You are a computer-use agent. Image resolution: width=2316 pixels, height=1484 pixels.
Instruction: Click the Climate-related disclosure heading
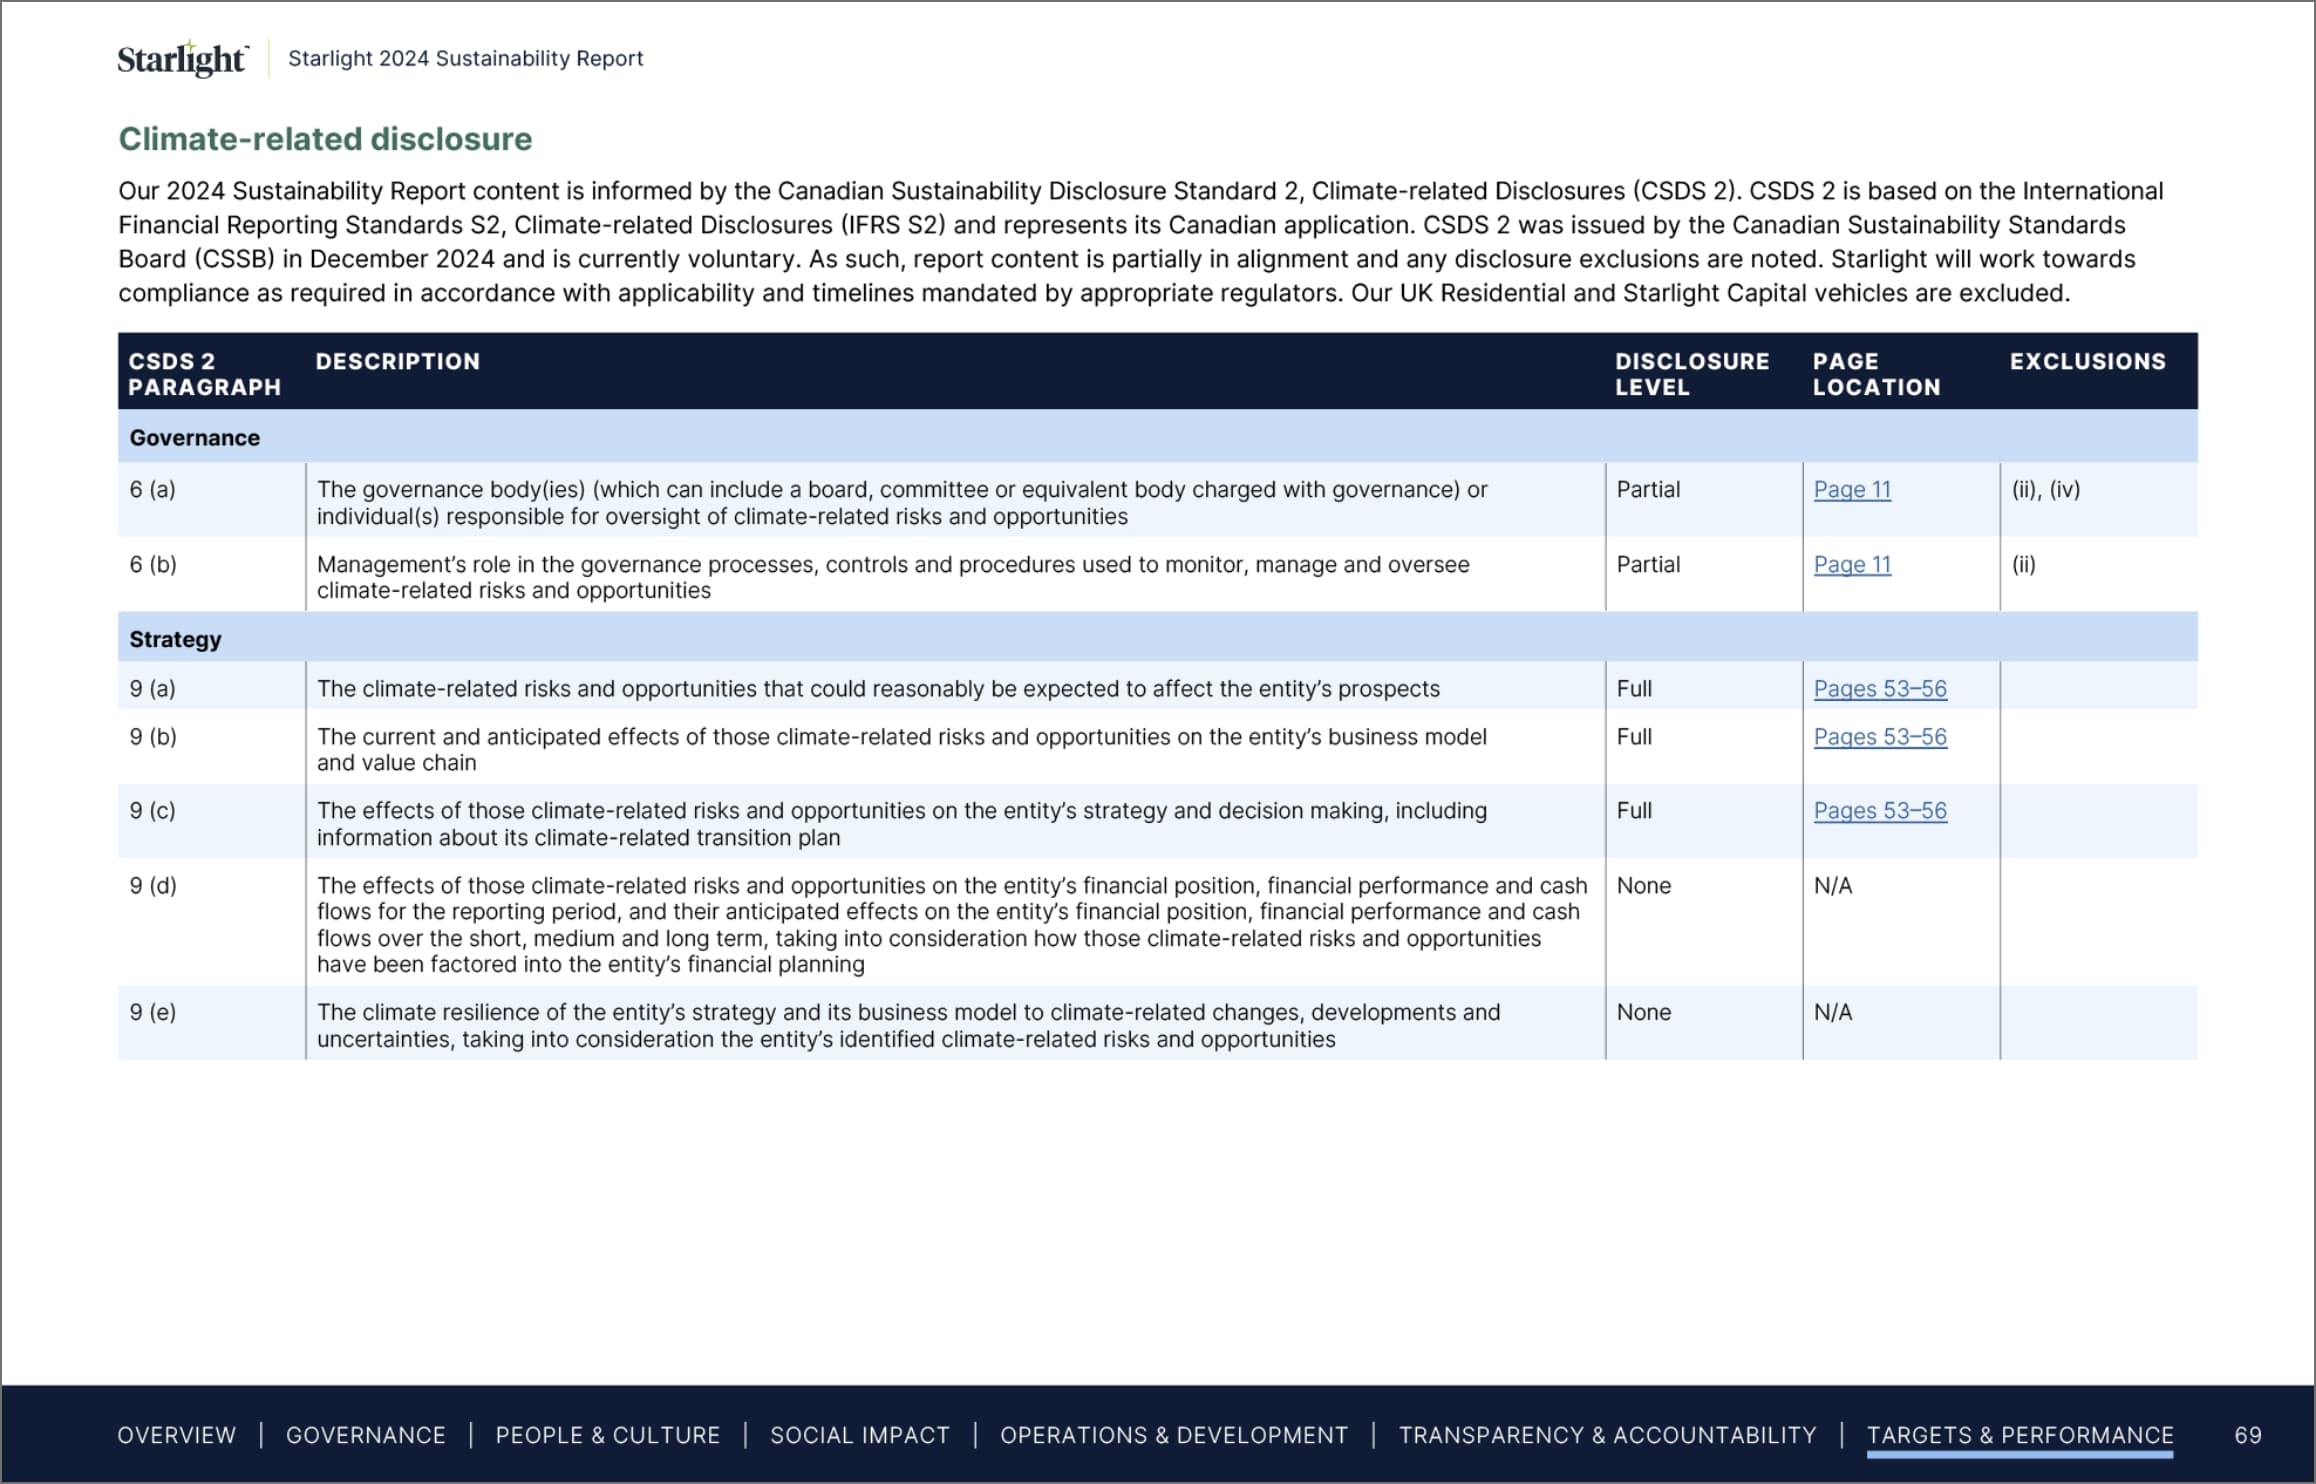tap(325, 138)
